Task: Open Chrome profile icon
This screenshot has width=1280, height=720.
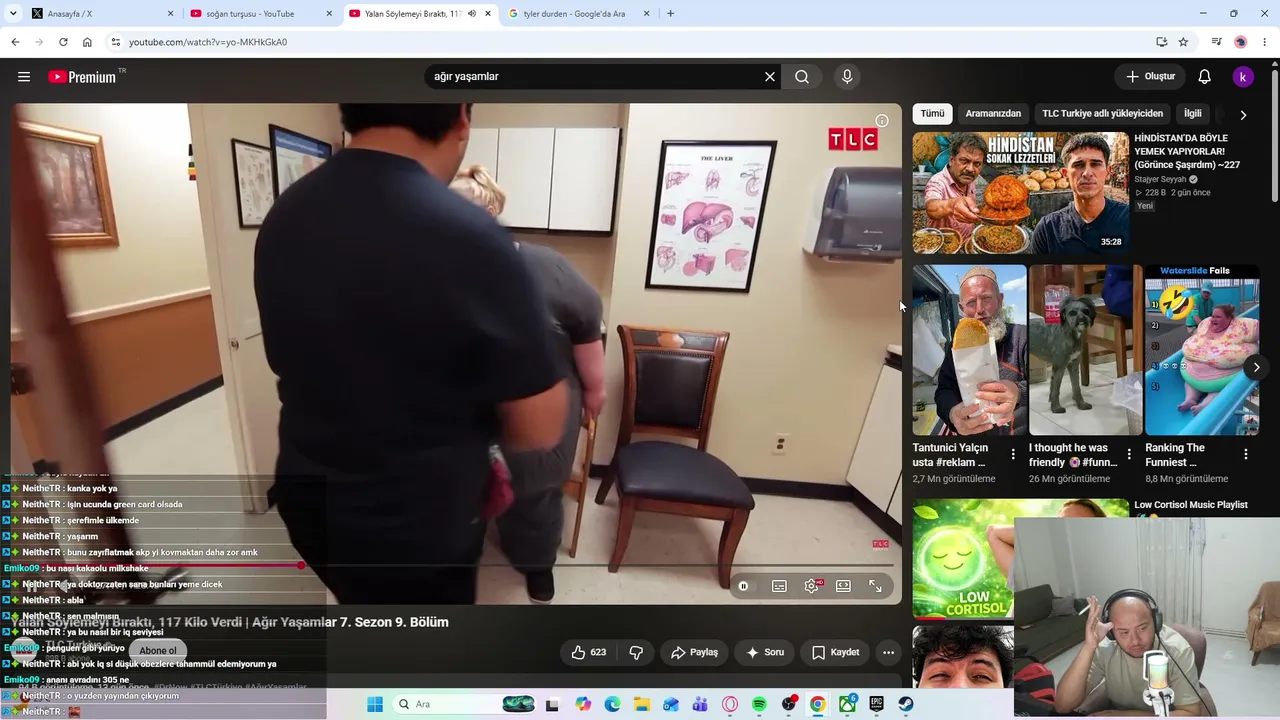Action: pos(1241,42)
